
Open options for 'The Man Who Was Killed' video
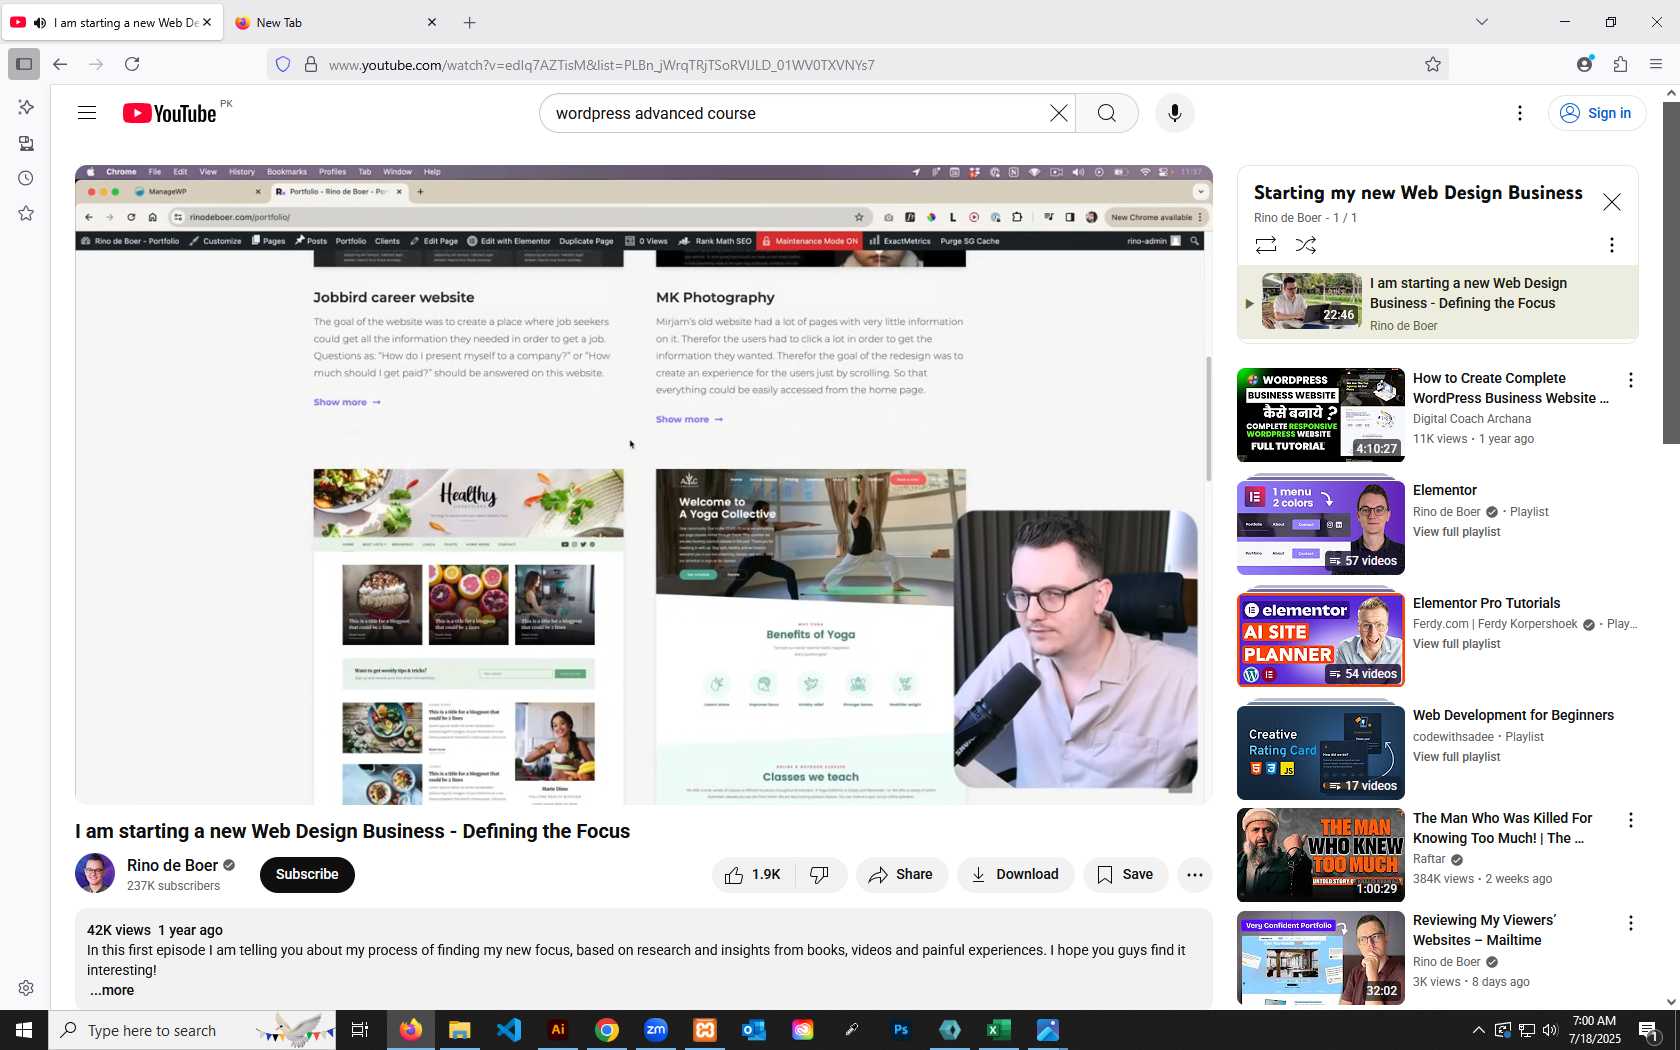(1630, 820)
